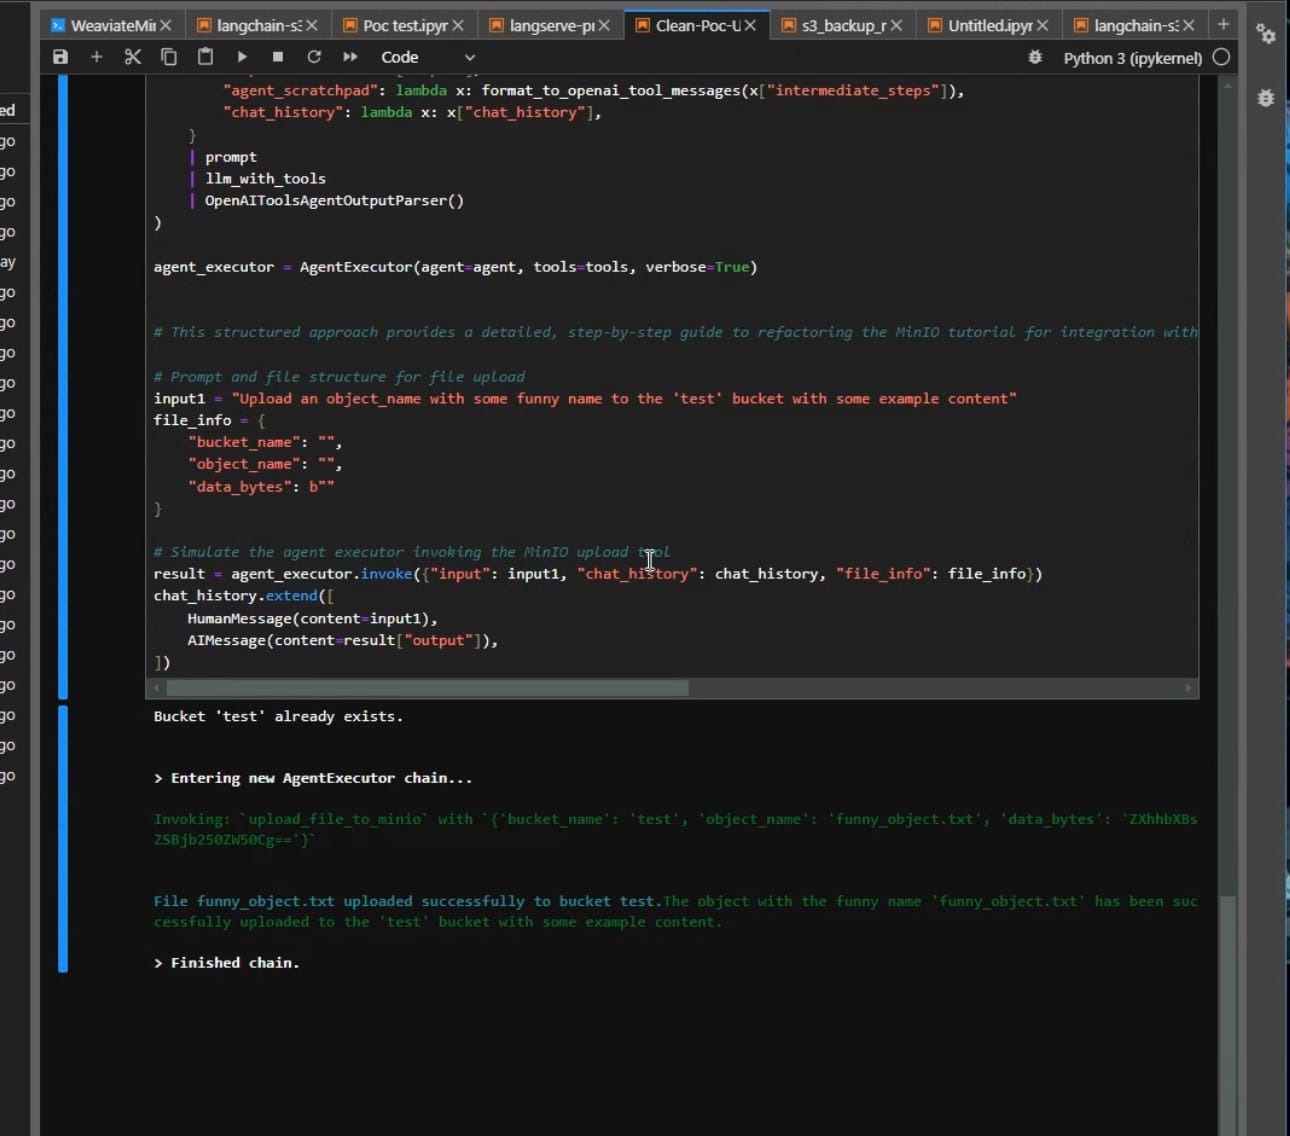Run the selected cell
This screenshot has width=1290, height=1136.
(x=242, y=57)
